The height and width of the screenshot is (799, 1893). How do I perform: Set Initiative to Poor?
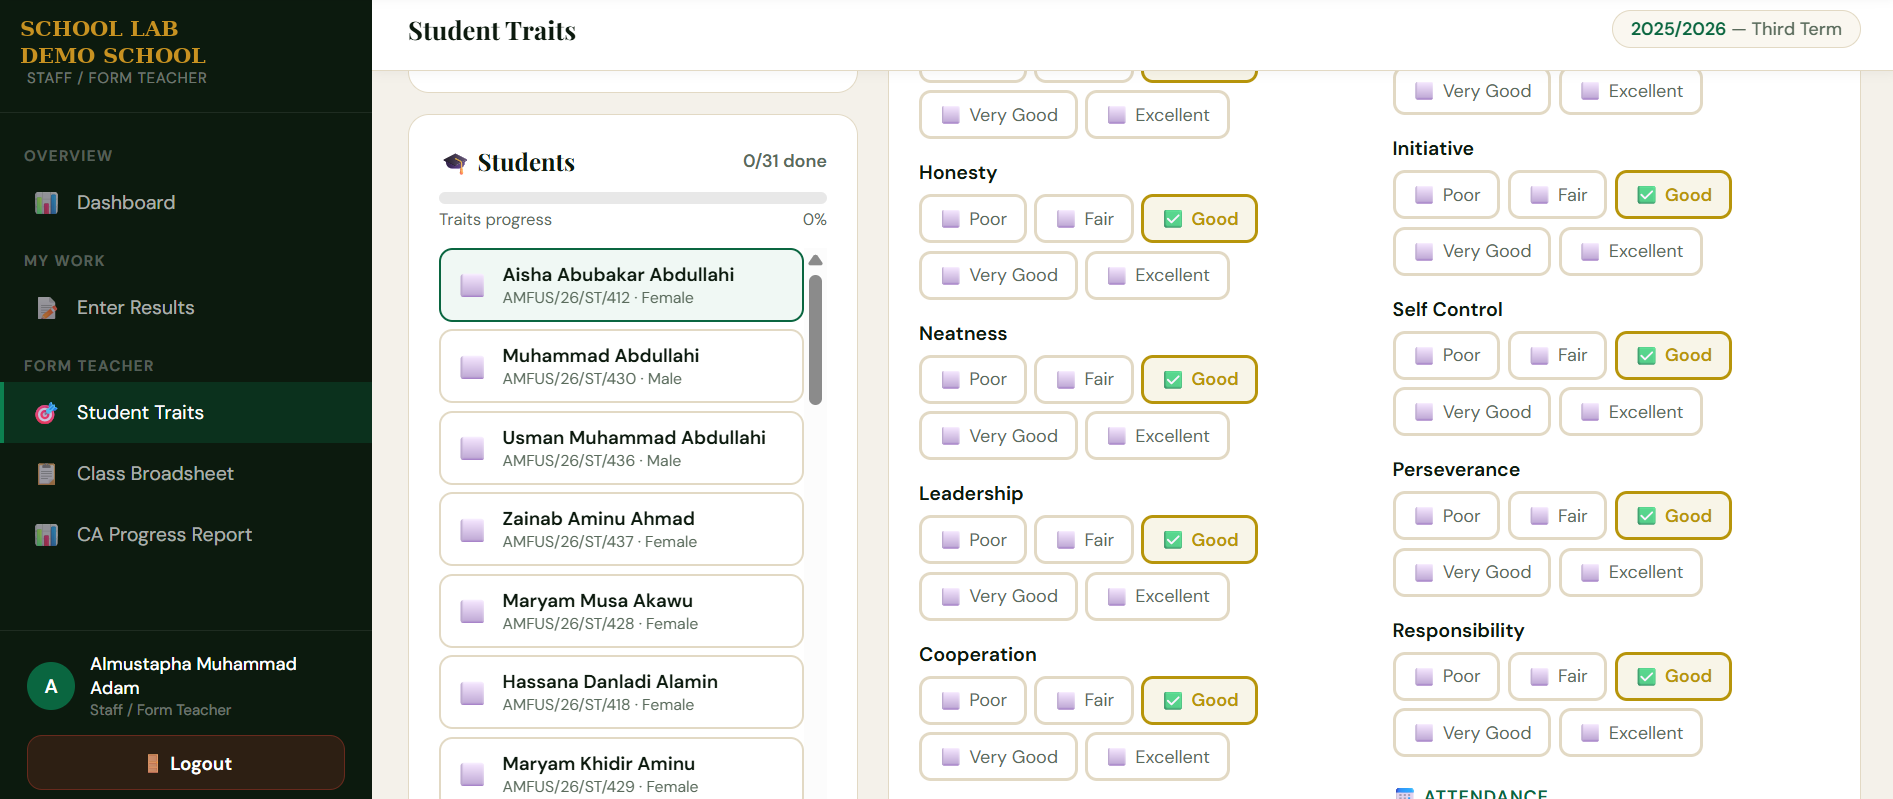pos(1446,195)
